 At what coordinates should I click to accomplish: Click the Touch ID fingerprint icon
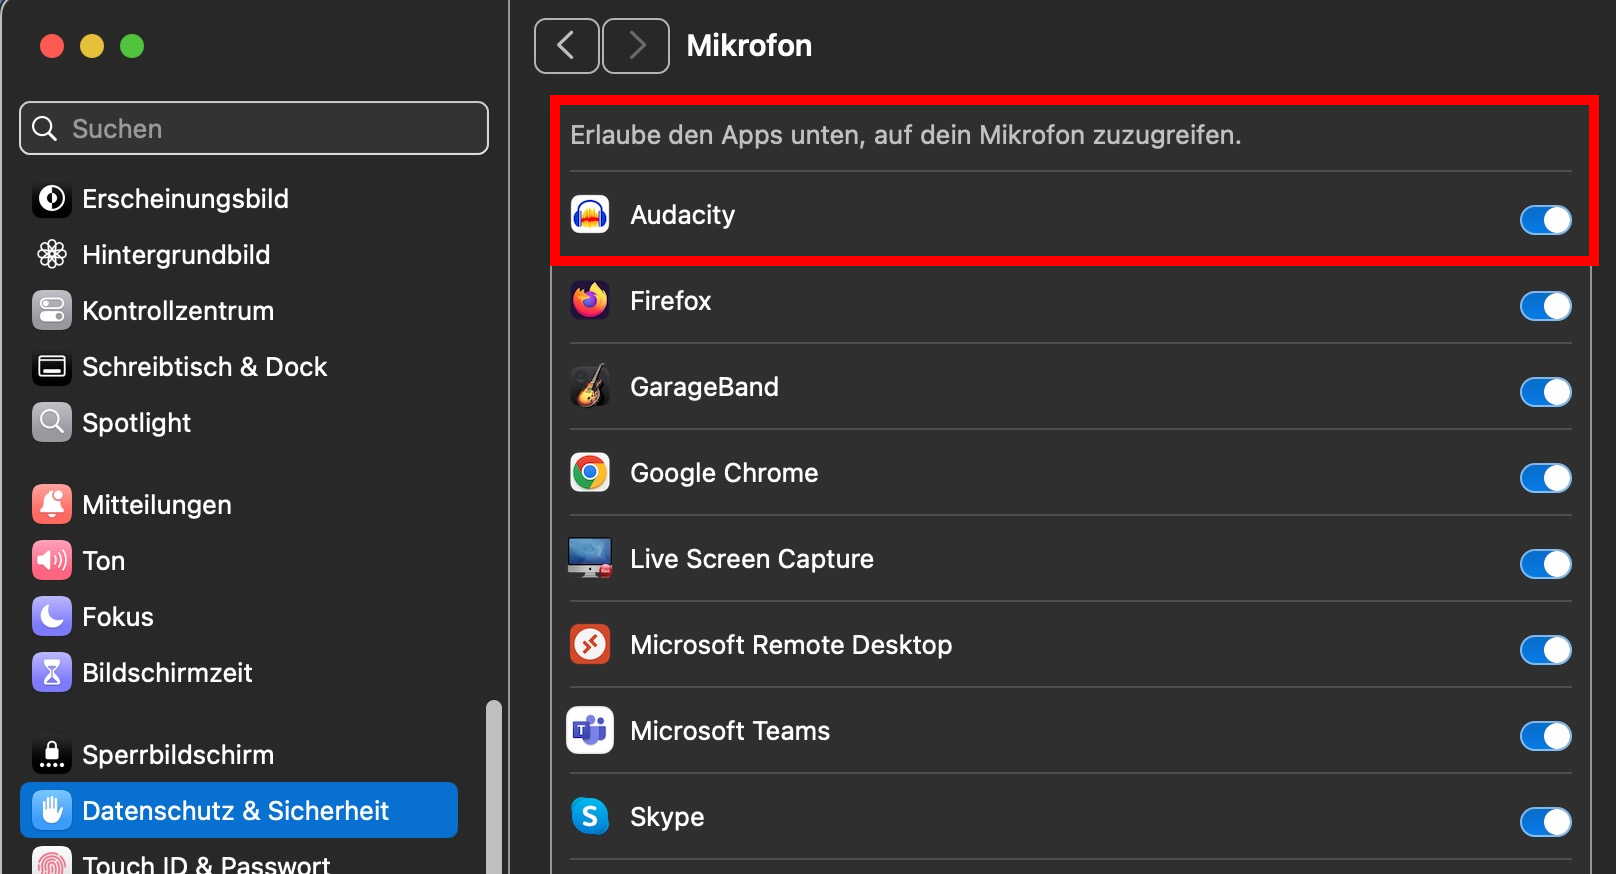pos(52,862)
